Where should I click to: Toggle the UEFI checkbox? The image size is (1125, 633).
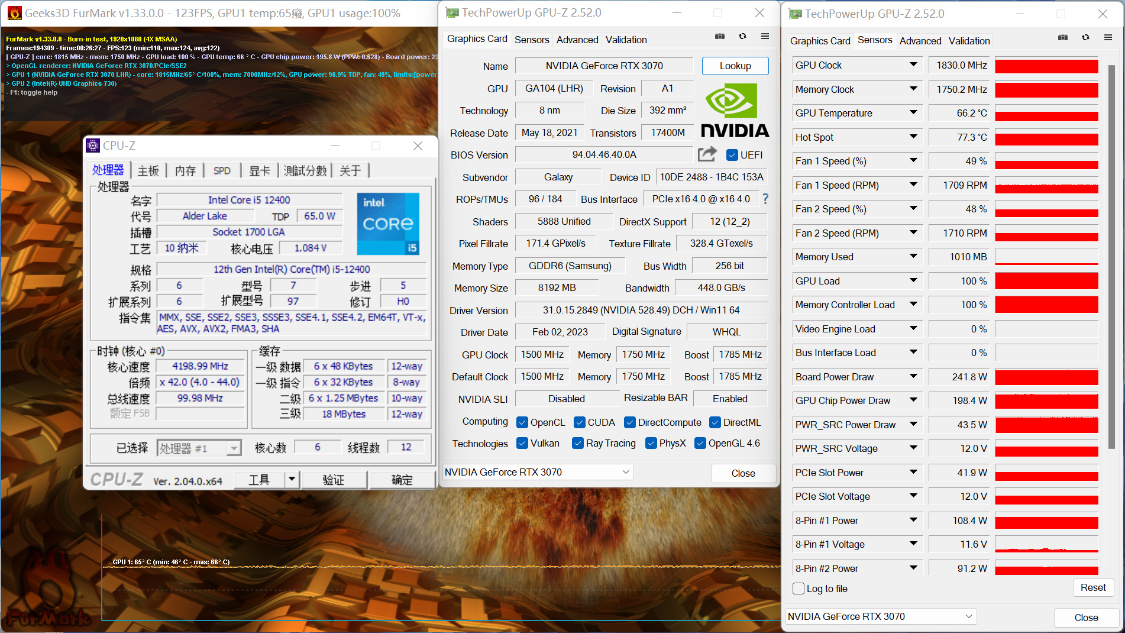click(732, 155)
